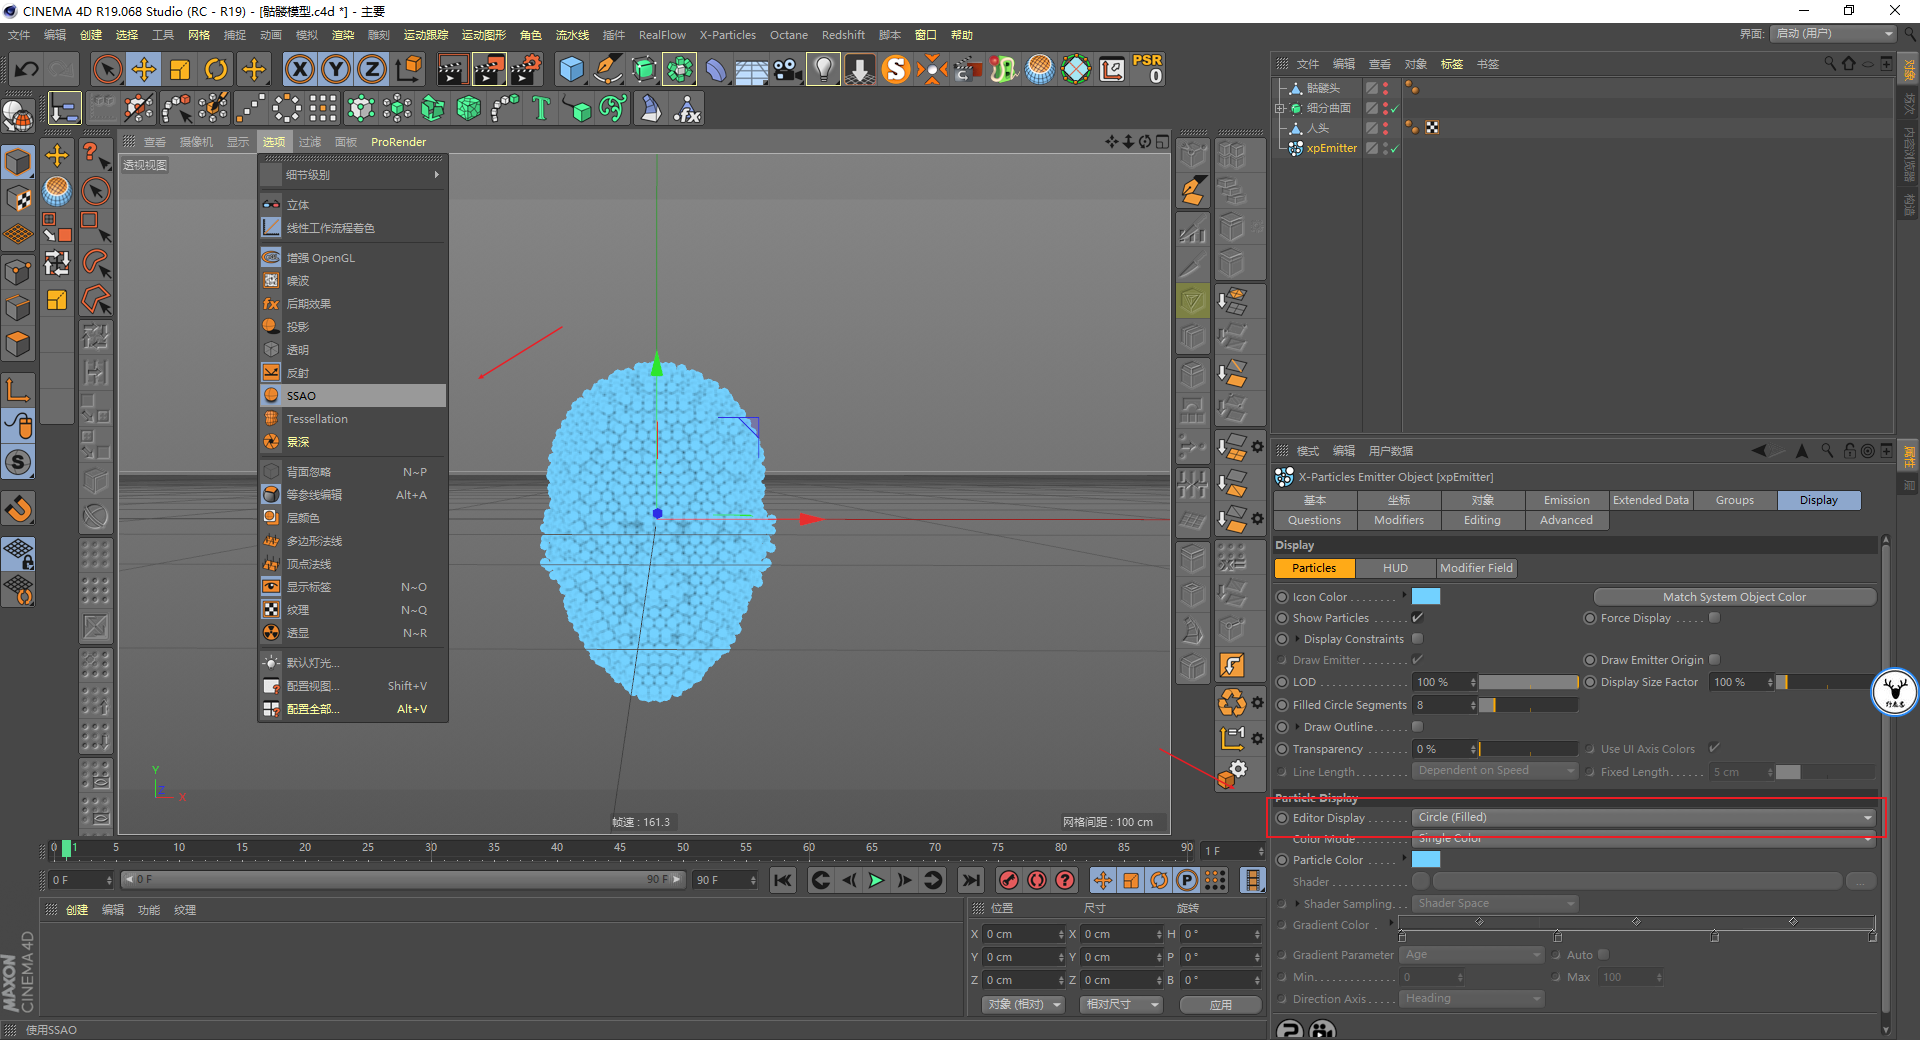This screenshot has width=1920, height=1040.
Task: Open Modifier Field tab
Action: point(1476,568)
